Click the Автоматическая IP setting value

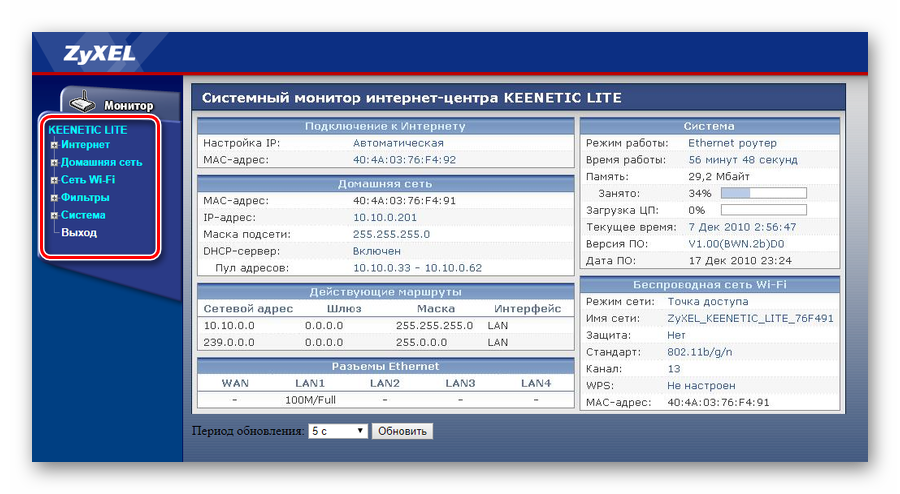(x=398, y=143)
